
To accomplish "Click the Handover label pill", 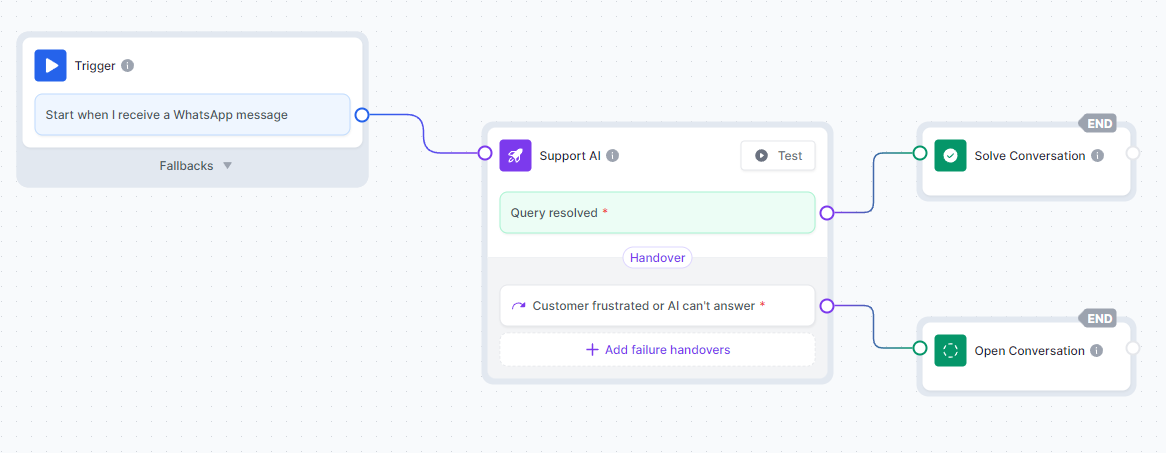I will click(x=657, y=257).
